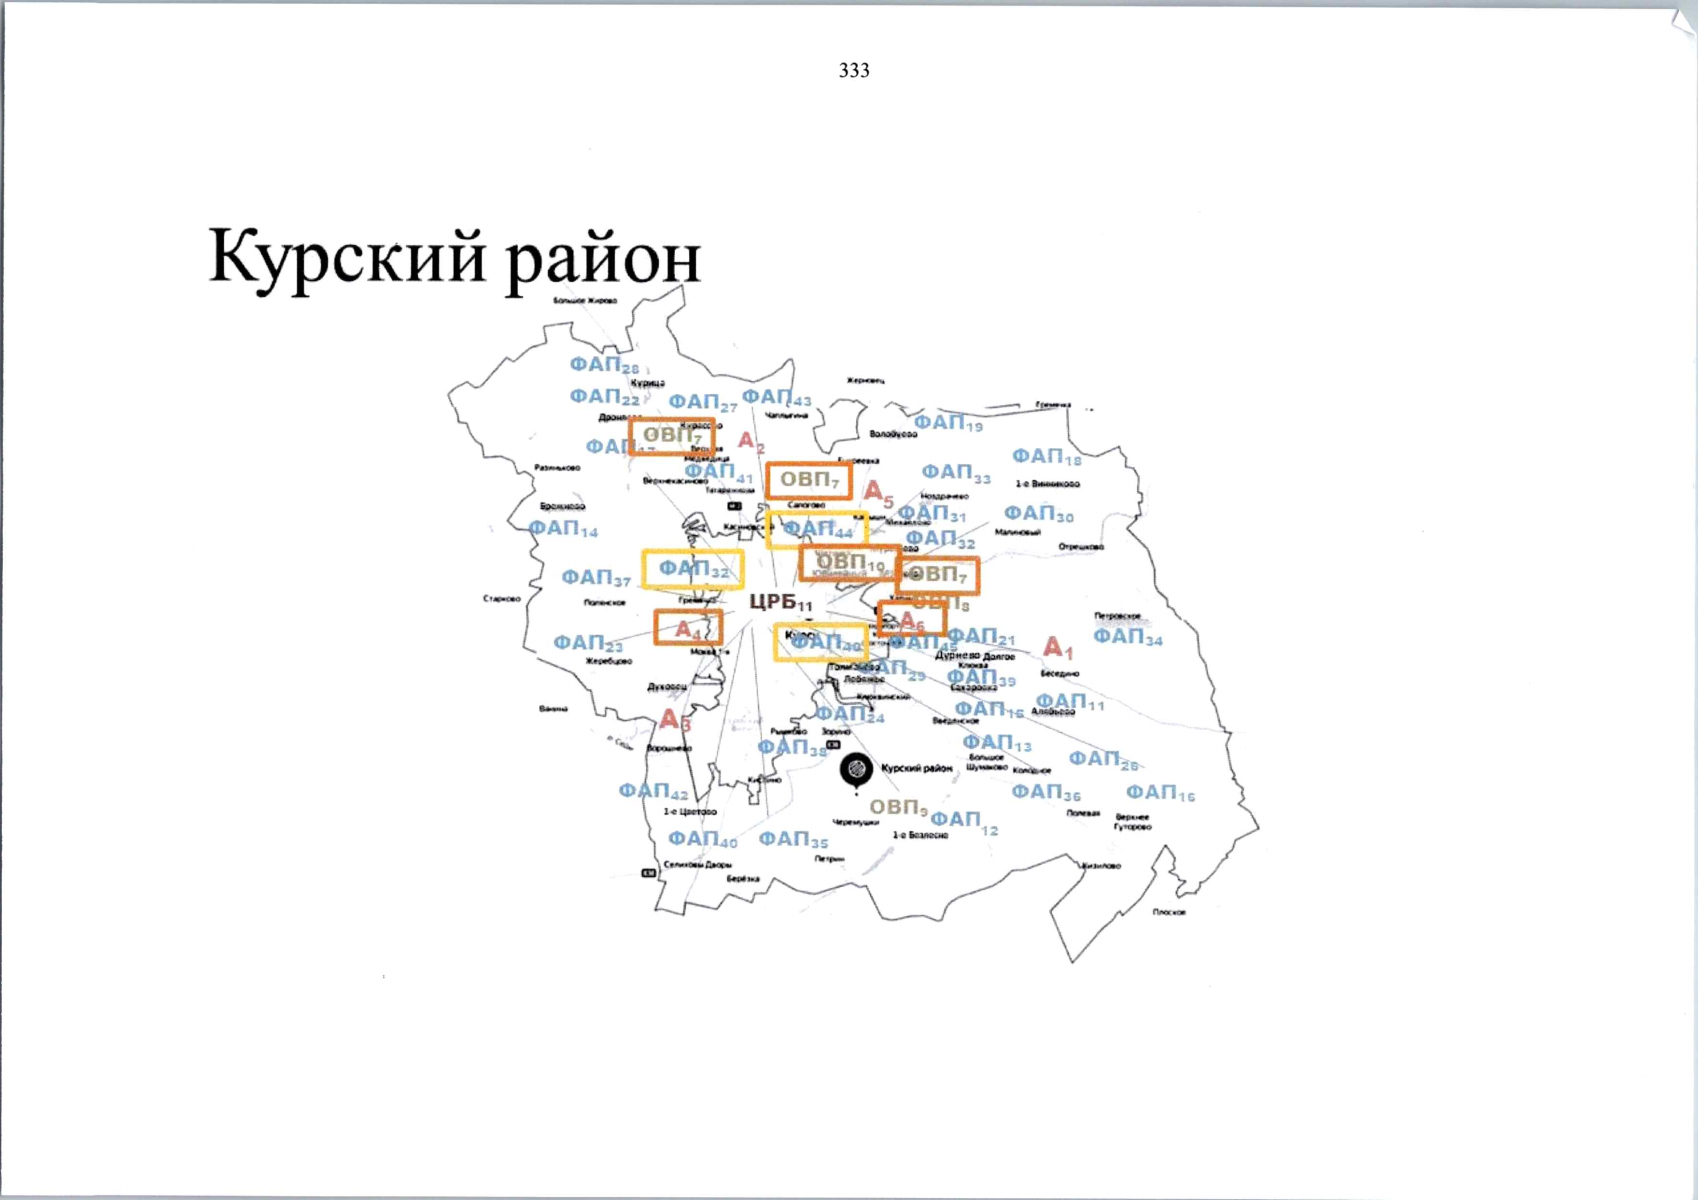Click the ОВП9 label near Черемушки

pos(898,807)
